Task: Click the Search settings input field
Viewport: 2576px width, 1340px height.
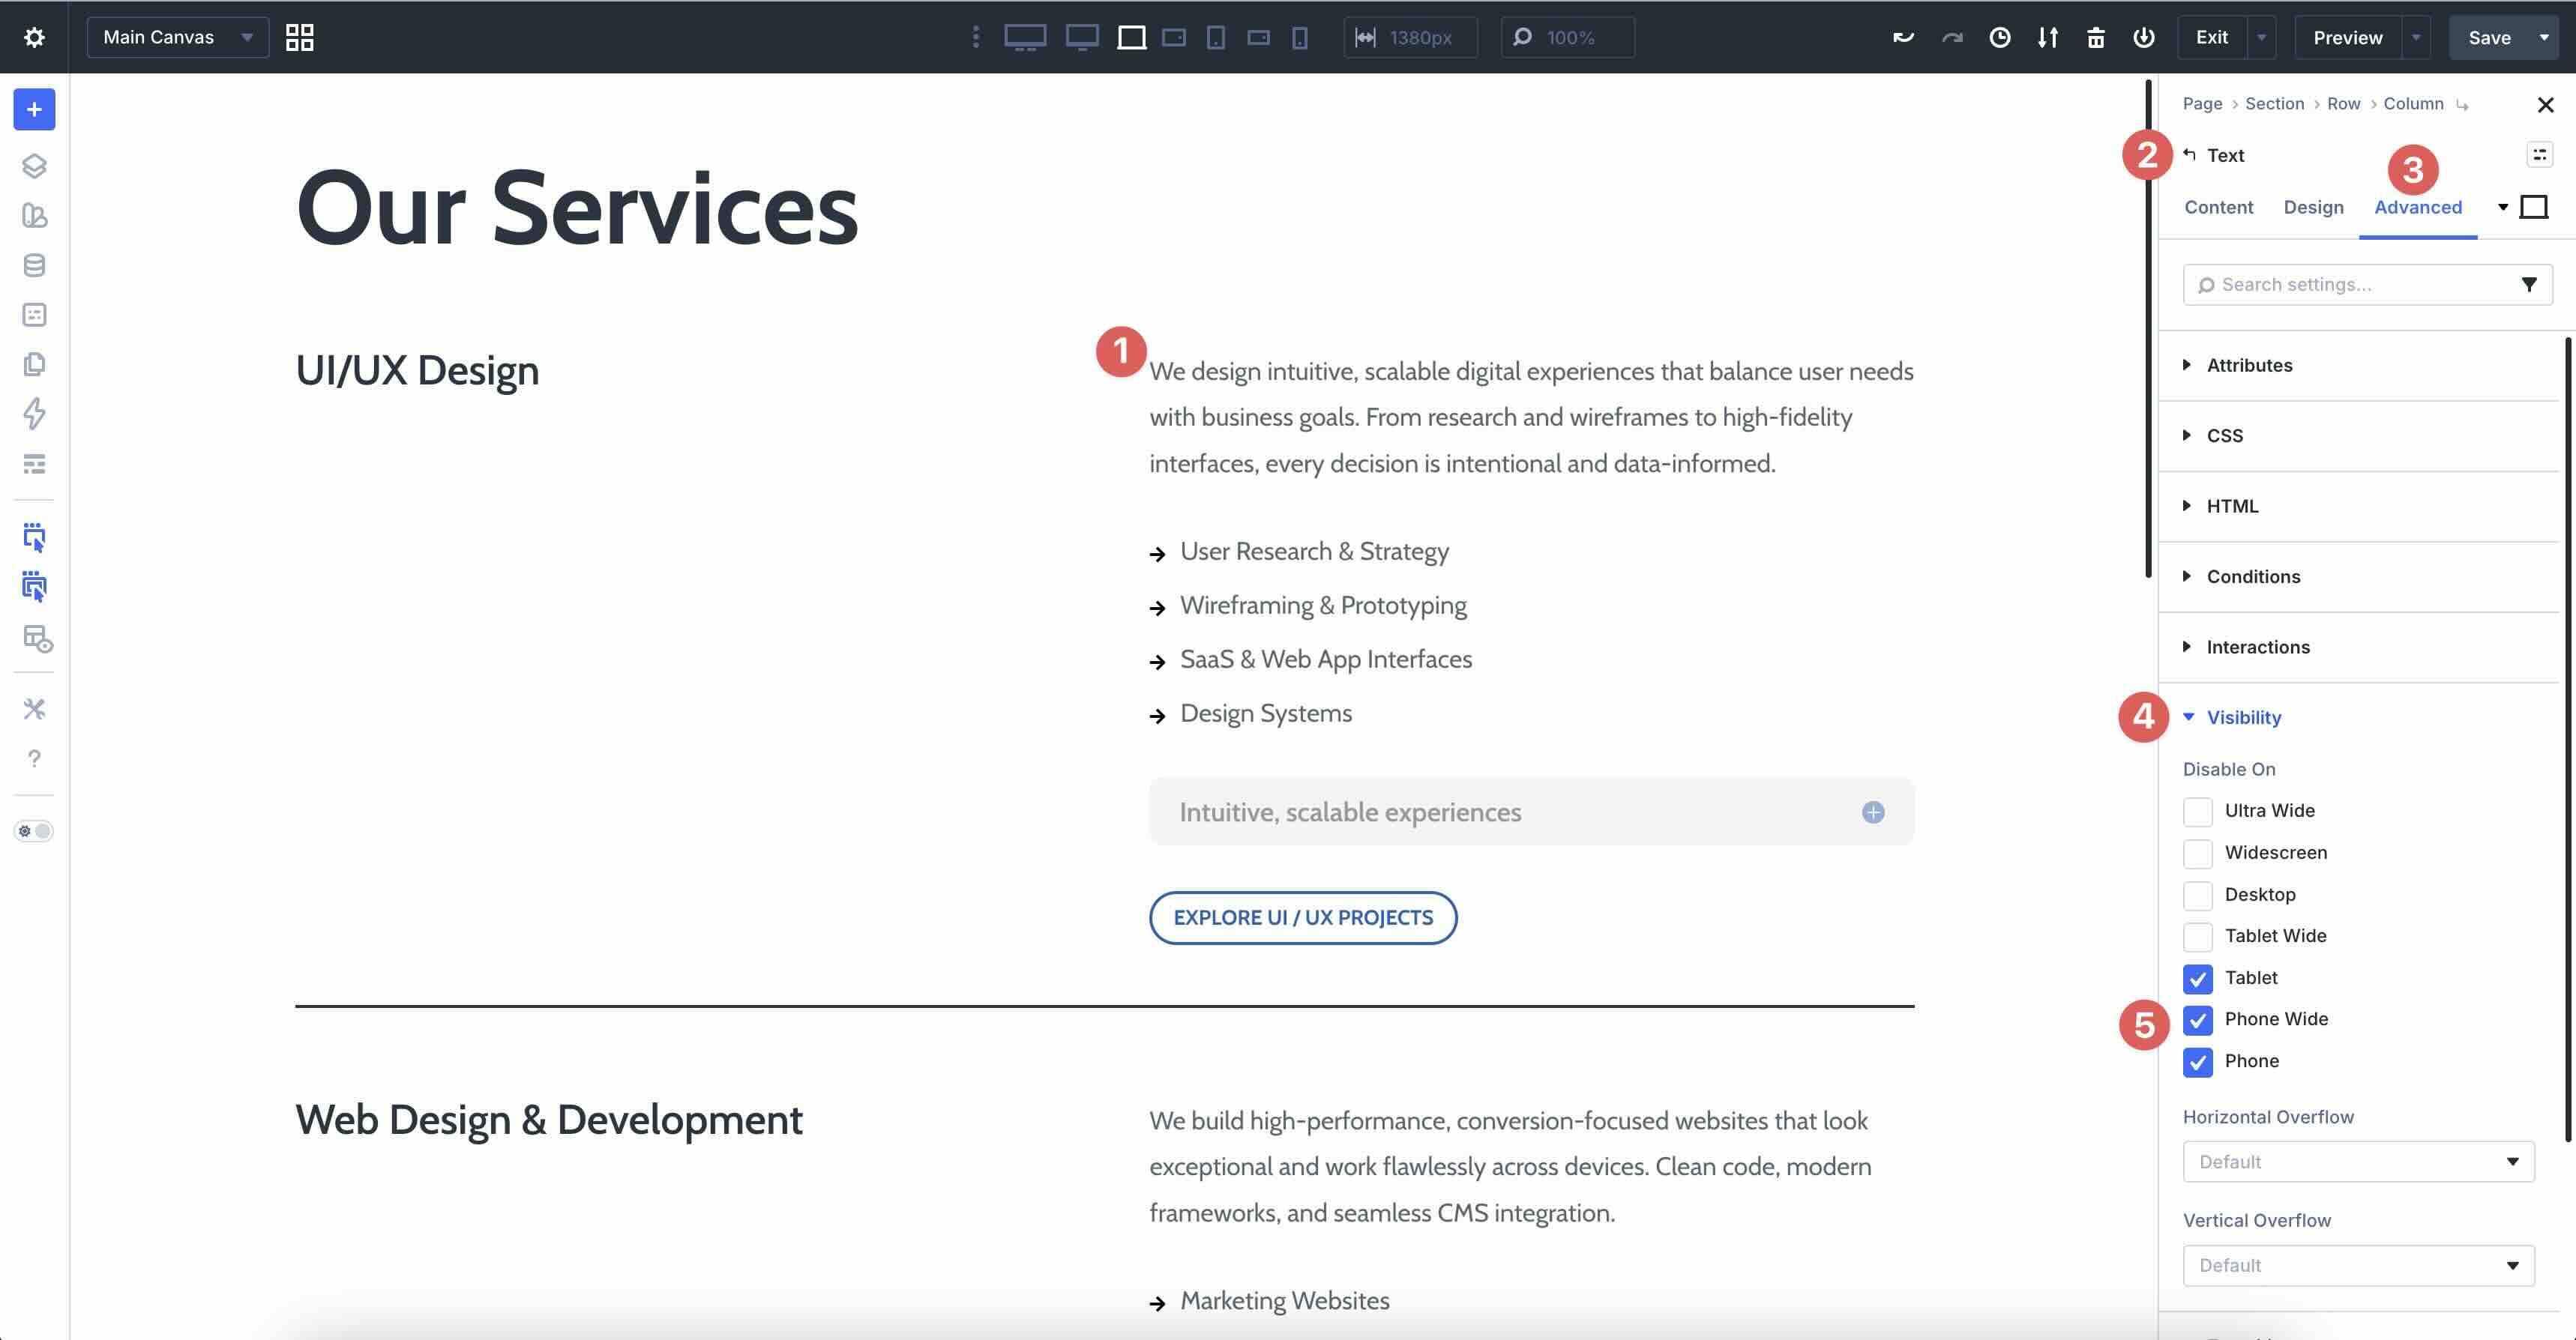Action: (x=2350, y=284)
